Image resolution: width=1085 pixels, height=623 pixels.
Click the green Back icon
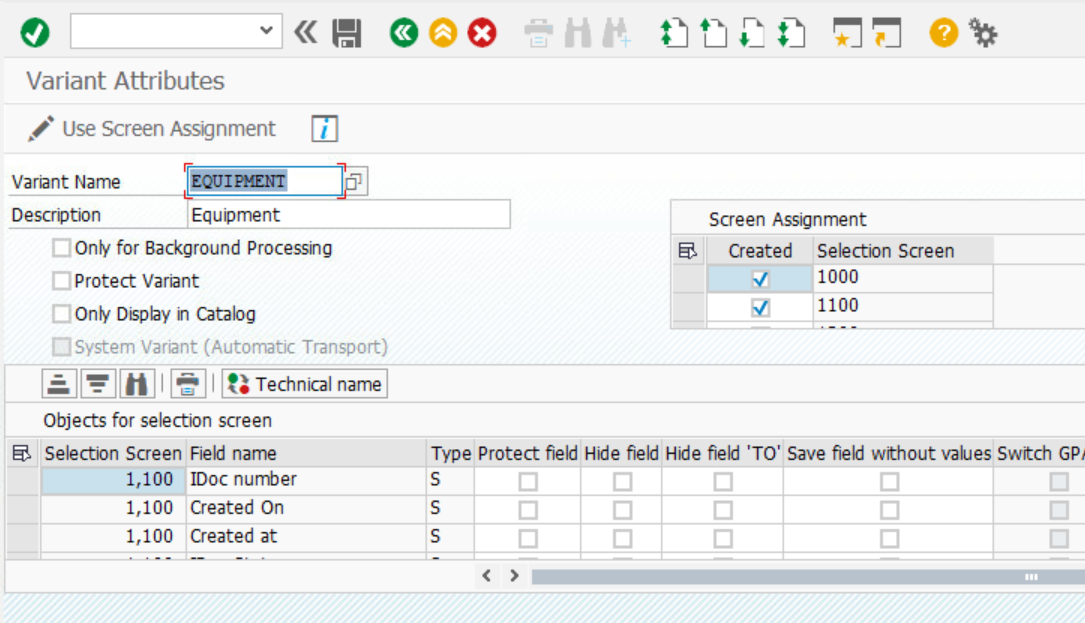(x=404, y=33)
